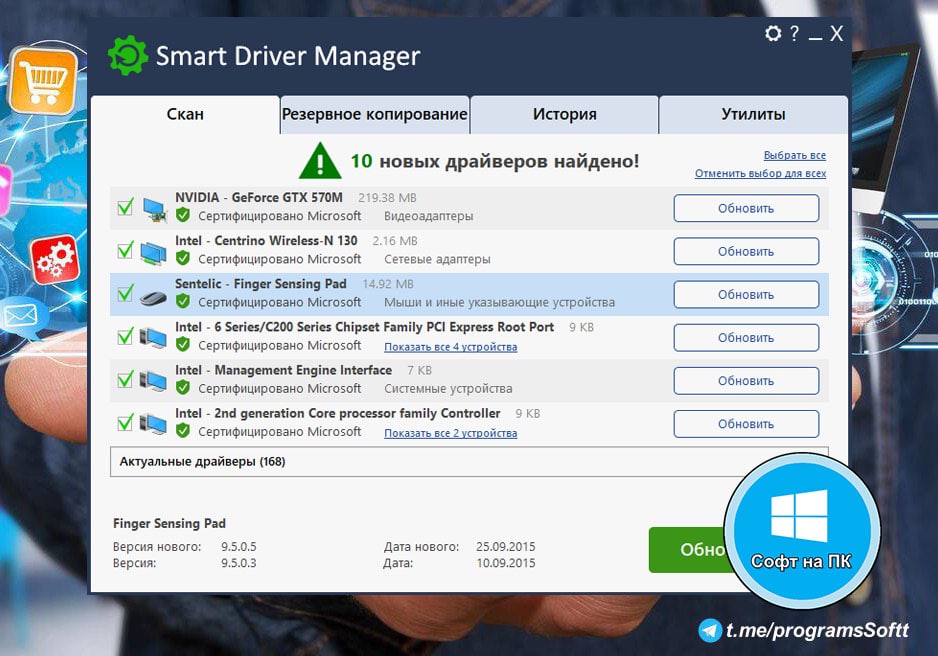
Task: Click the Отменить выбор для всех link
Action: pyautogui.click(x=760, y=173)
